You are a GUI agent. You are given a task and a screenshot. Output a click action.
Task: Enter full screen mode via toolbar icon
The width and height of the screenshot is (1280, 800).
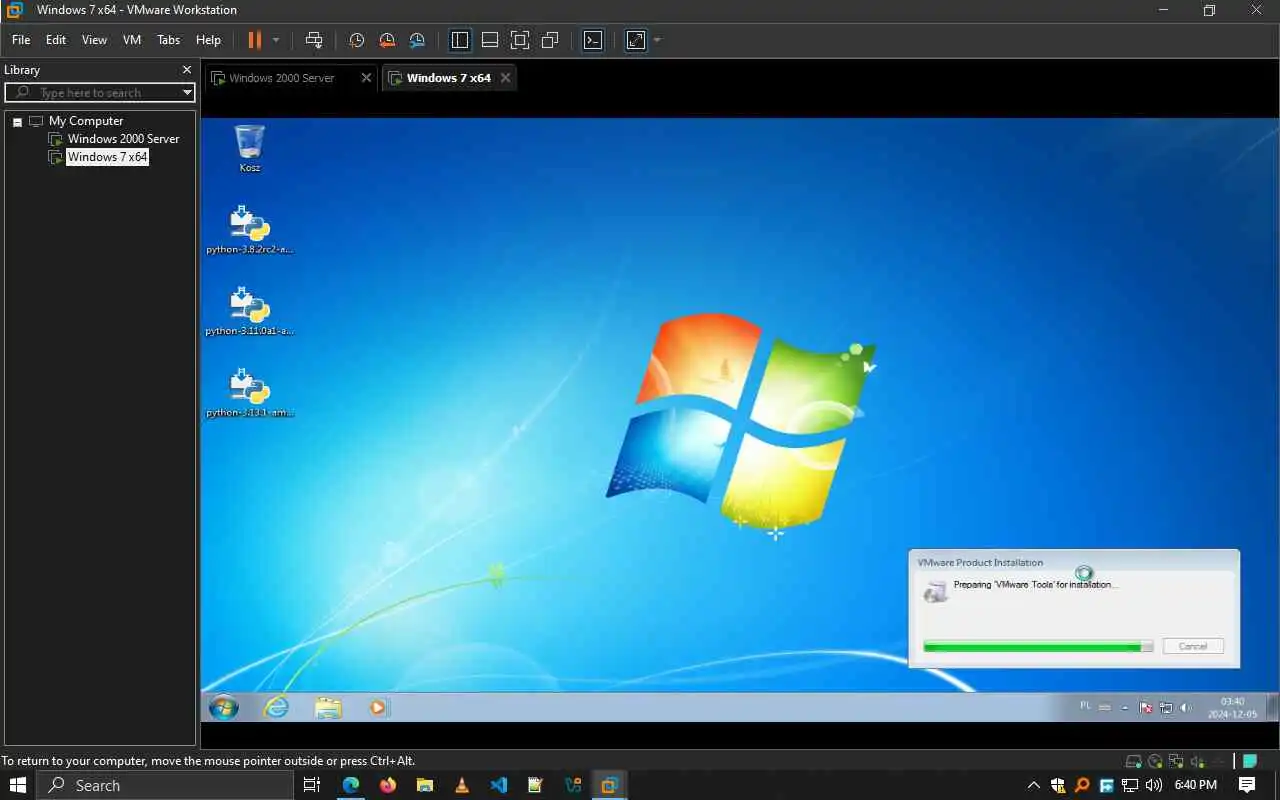[x=520, y=40]
